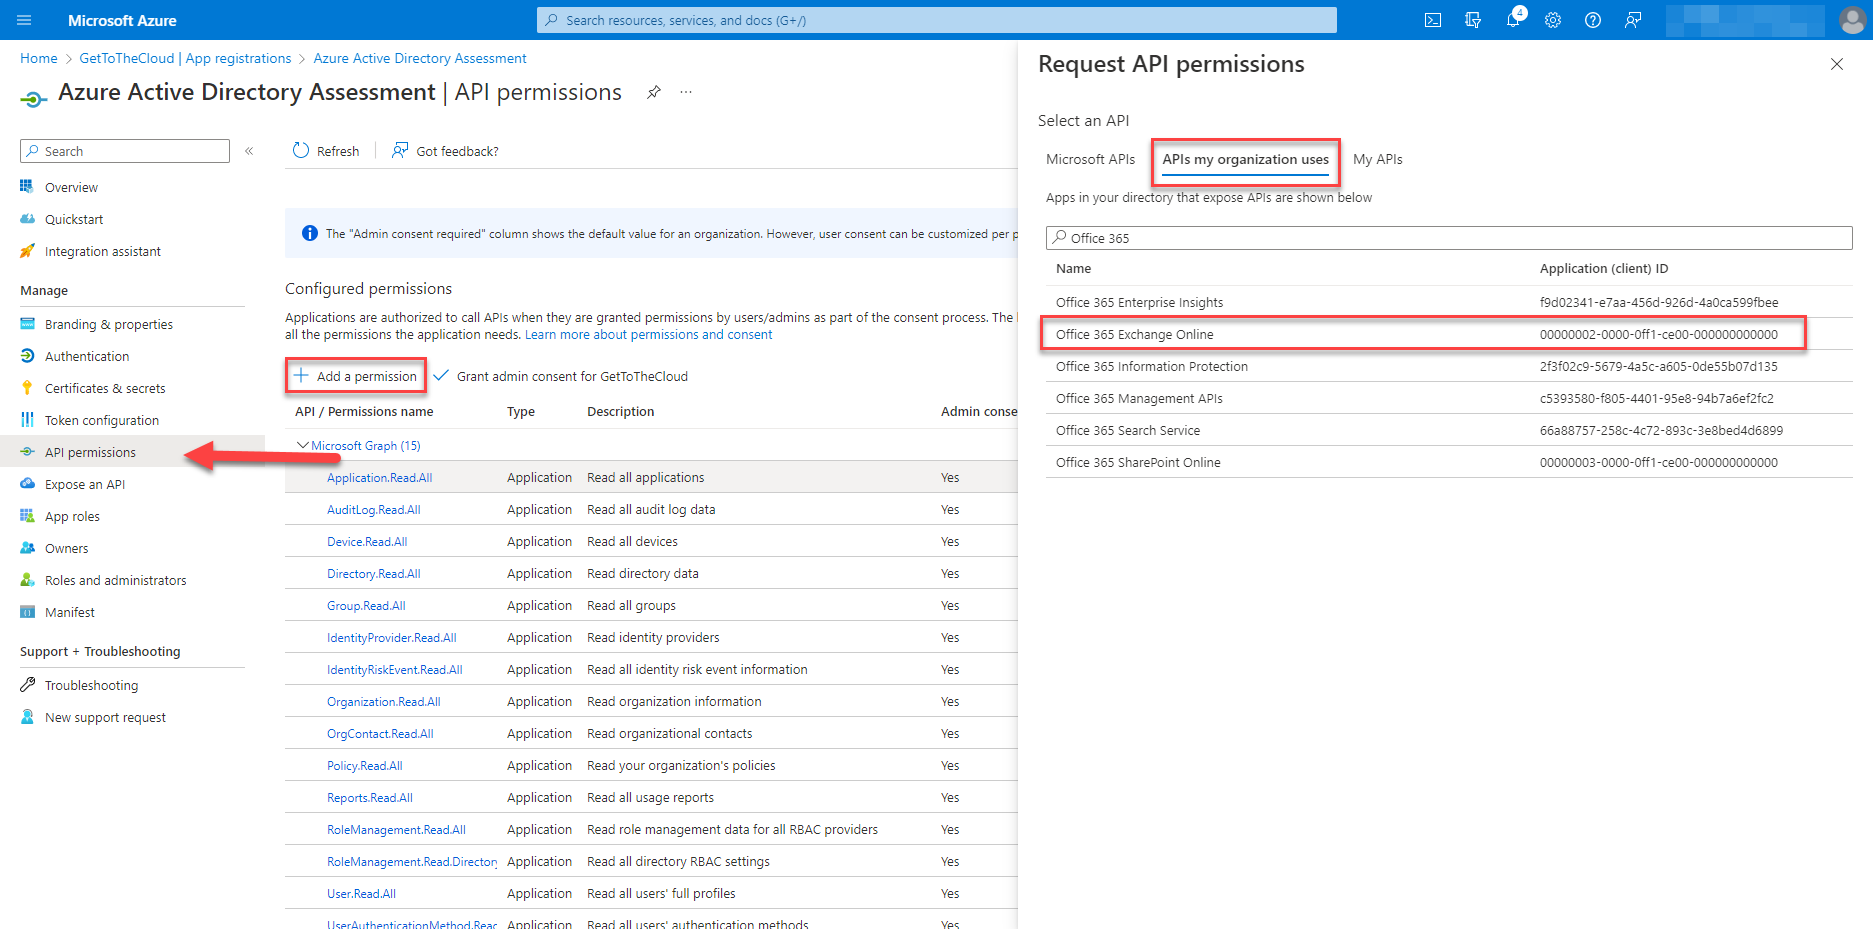1873x929 pixels.
Task: Open the ellipsis menu beside the pin
Action: pos(685,92)
